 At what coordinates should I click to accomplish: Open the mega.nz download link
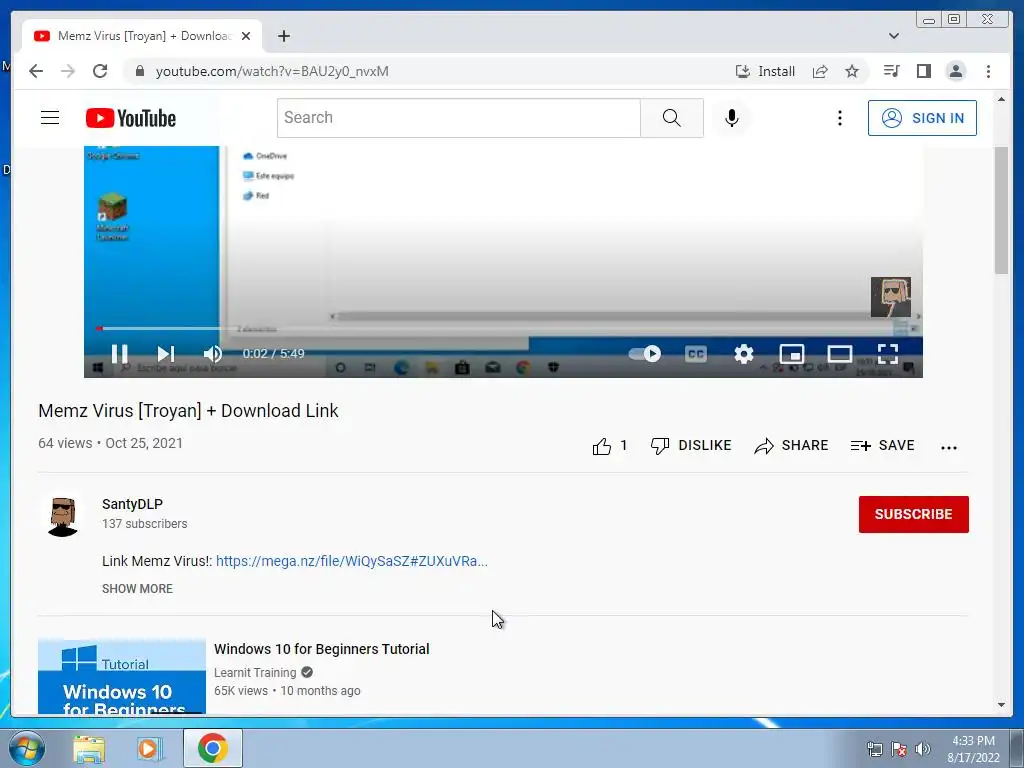coord(351,561)
